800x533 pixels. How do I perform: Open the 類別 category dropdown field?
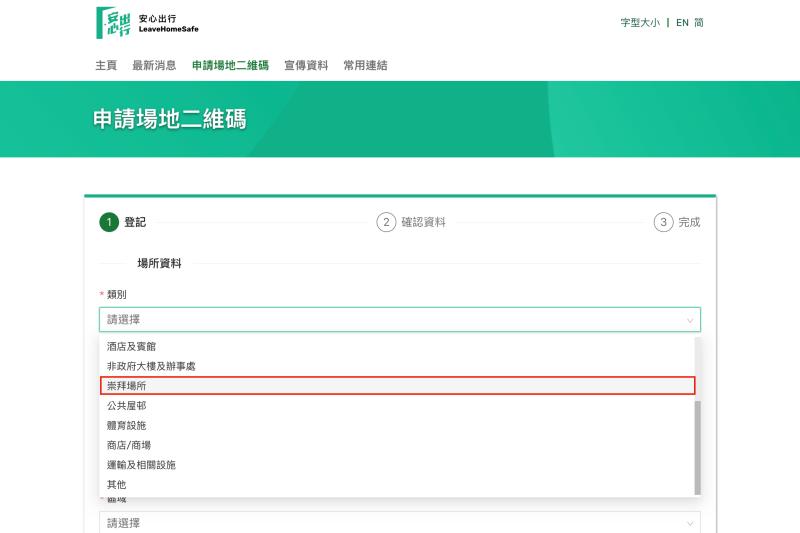click(390, 320)
